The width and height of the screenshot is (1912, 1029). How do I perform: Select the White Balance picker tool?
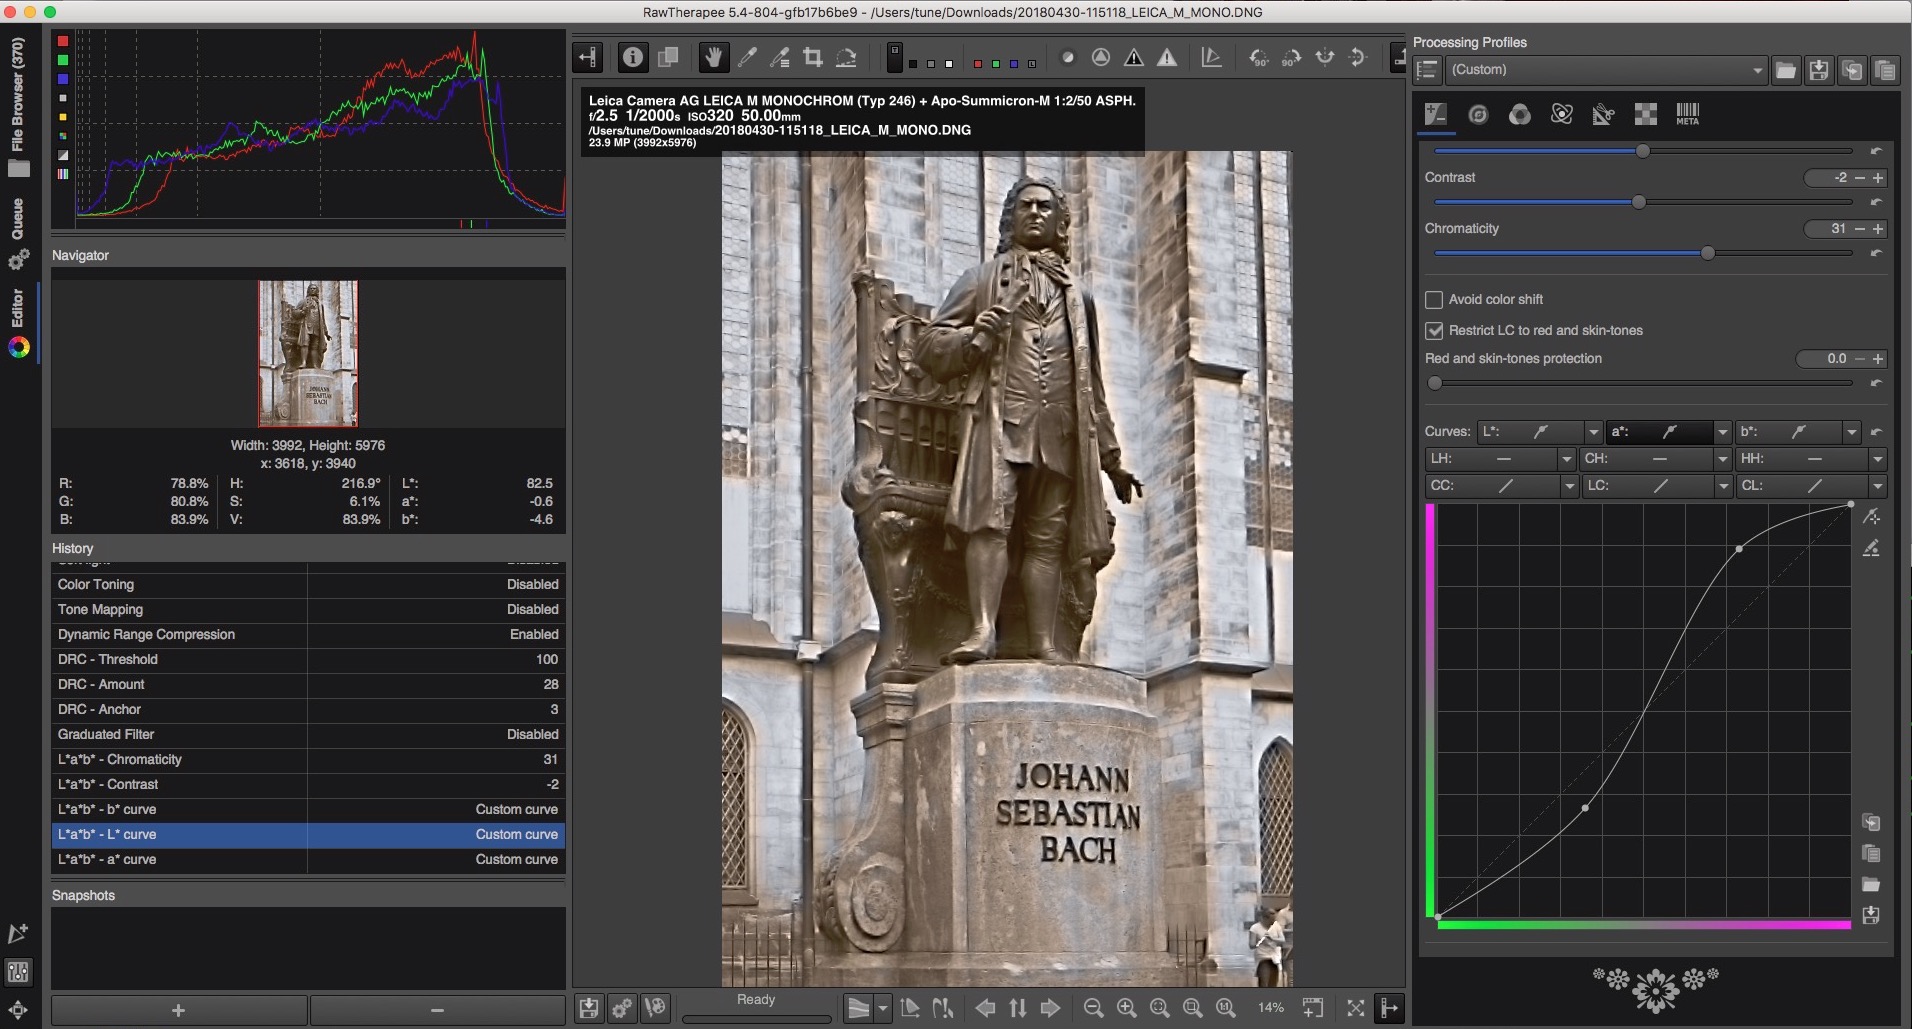[x=747, y=57]
